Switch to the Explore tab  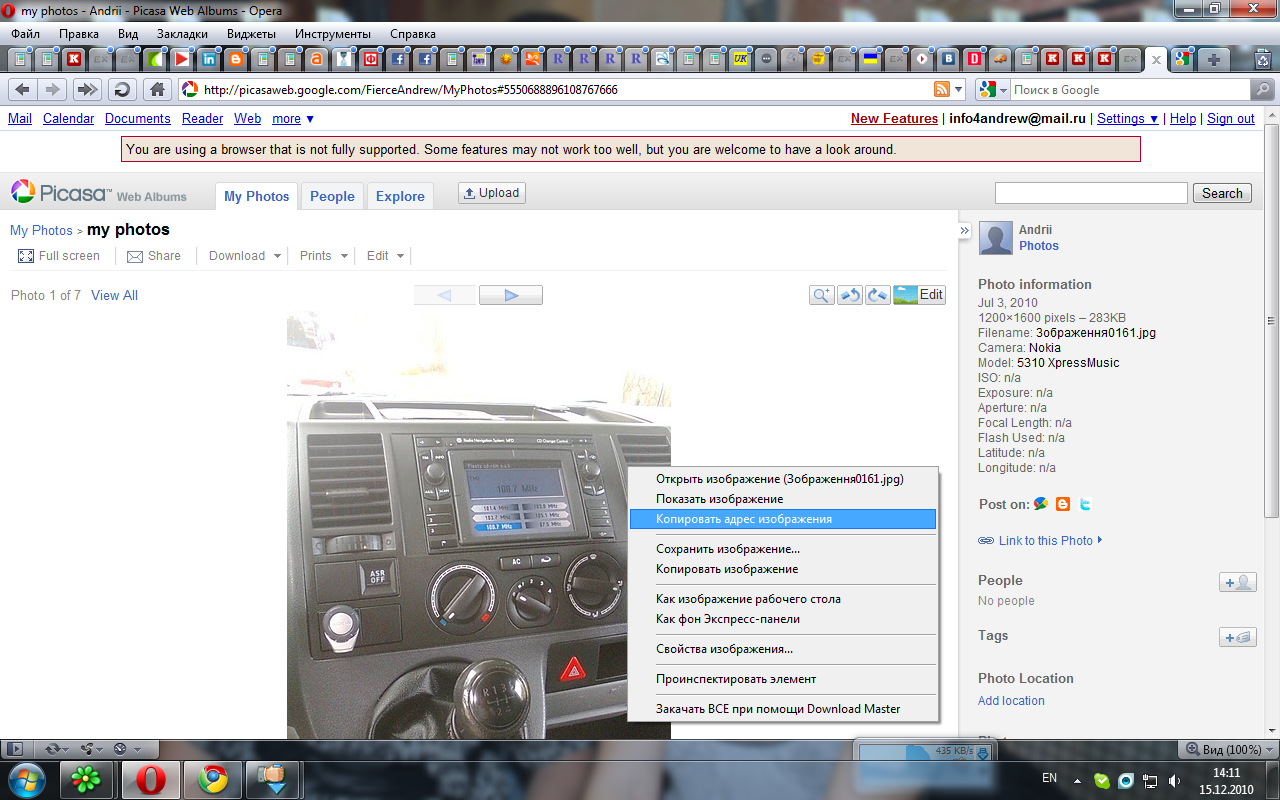400,196
